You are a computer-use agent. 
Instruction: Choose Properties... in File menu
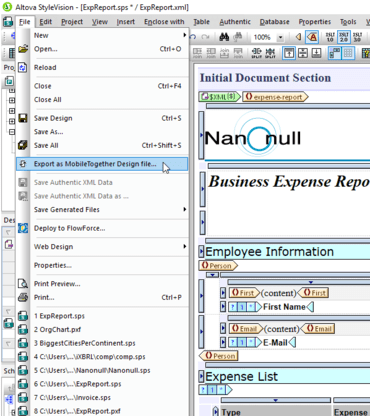pos(102,265)
